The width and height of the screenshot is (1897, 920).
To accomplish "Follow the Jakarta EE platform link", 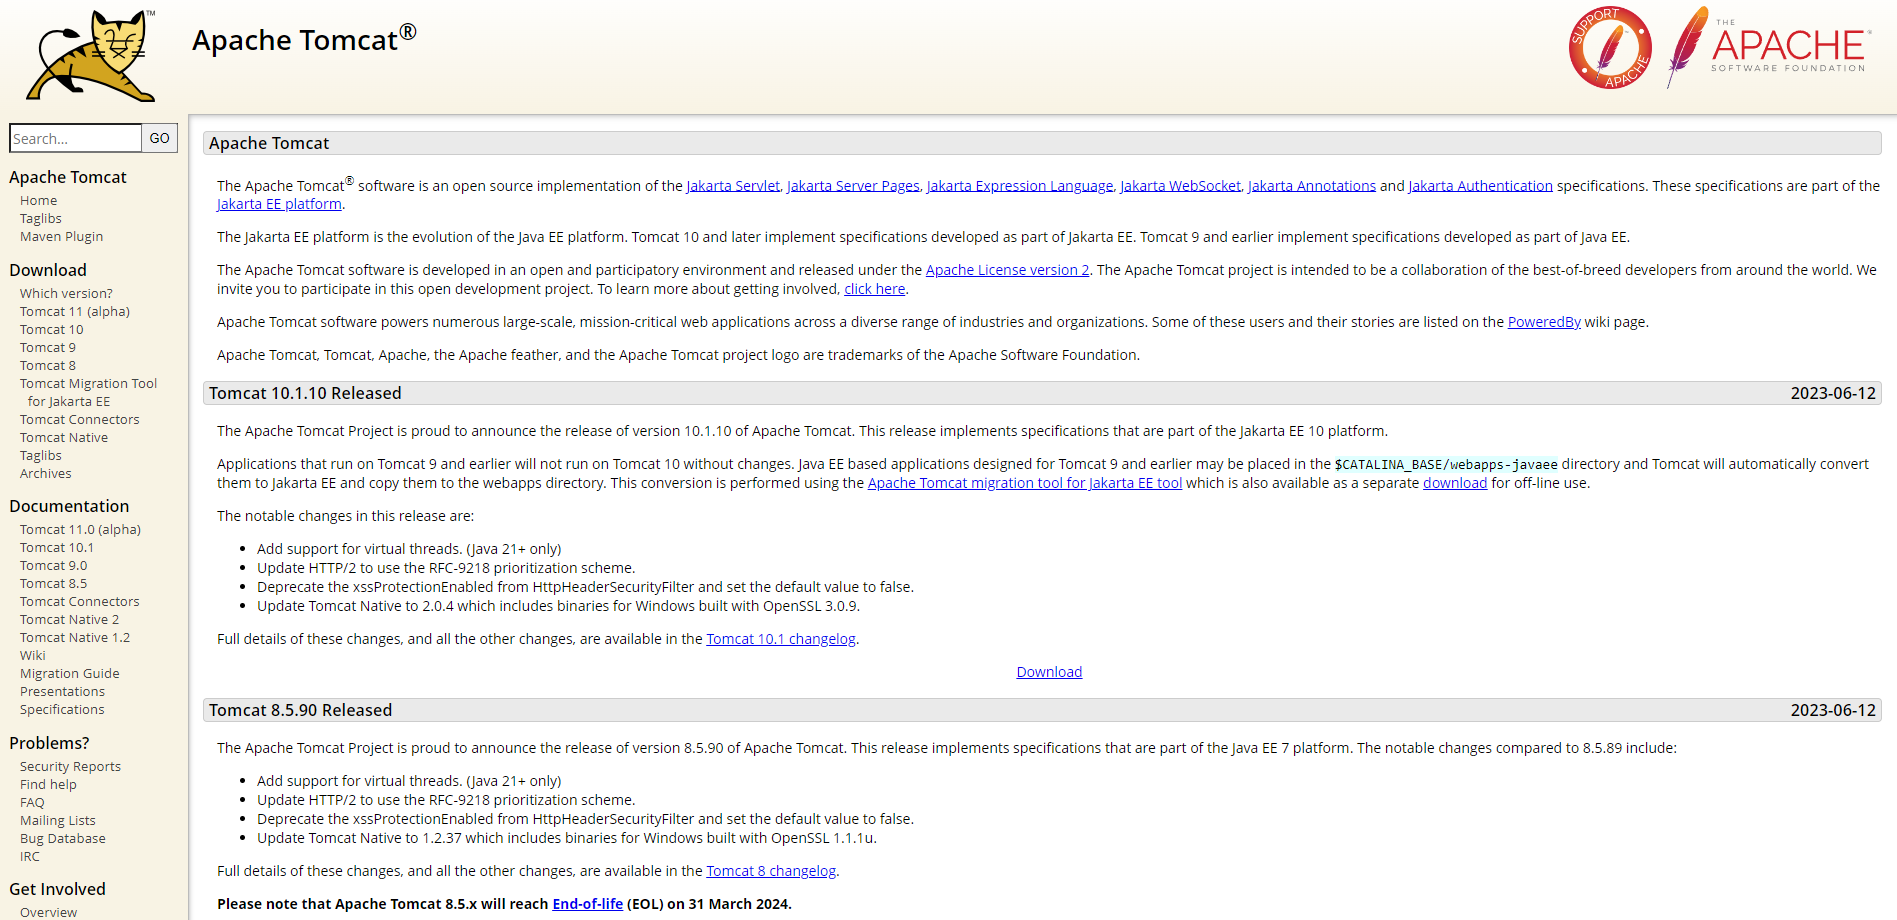I will click(x=279, y=204).
